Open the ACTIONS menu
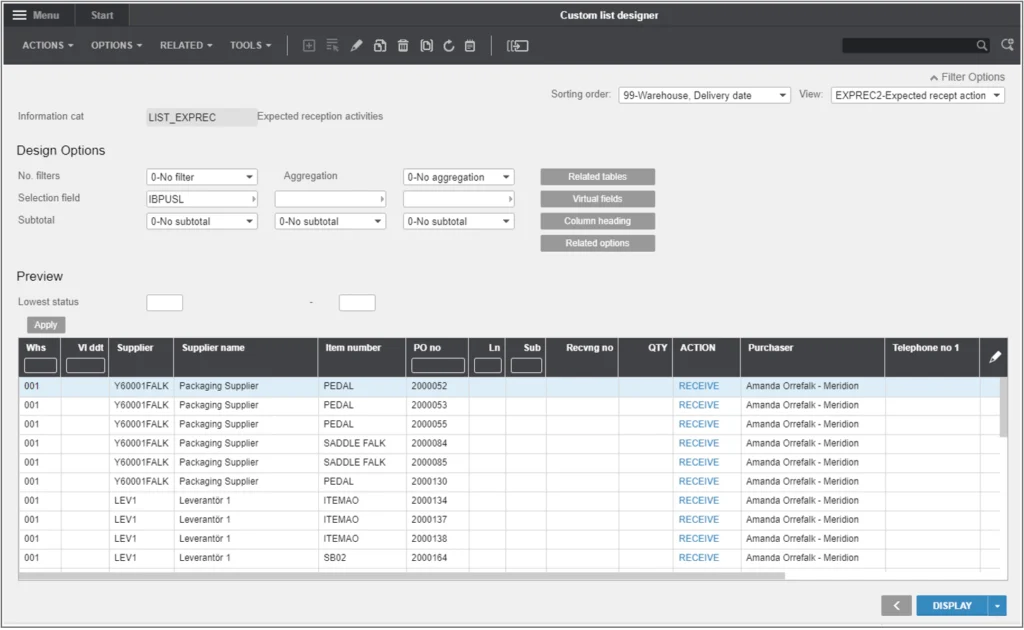 (47, 46)
